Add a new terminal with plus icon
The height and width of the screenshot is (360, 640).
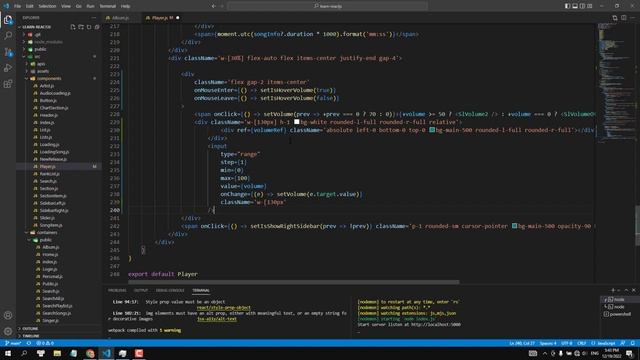pos(613,290)
